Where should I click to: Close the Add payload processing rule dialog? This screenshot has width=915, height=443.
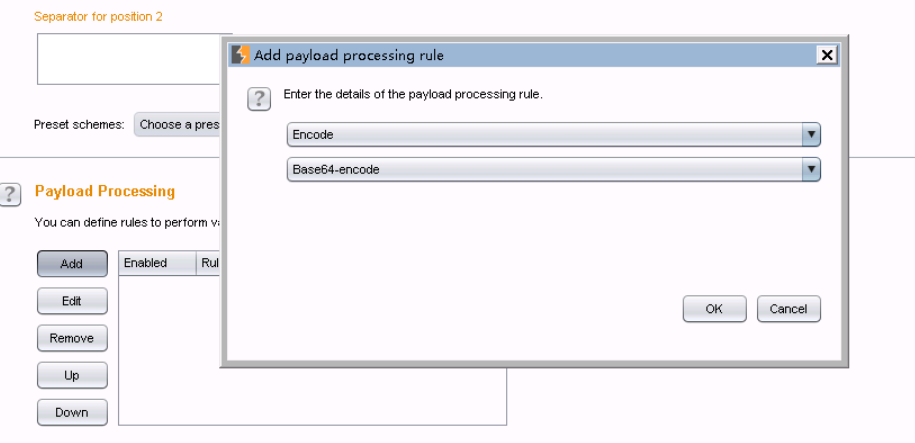pyautogui.click(x=826, y=55)
